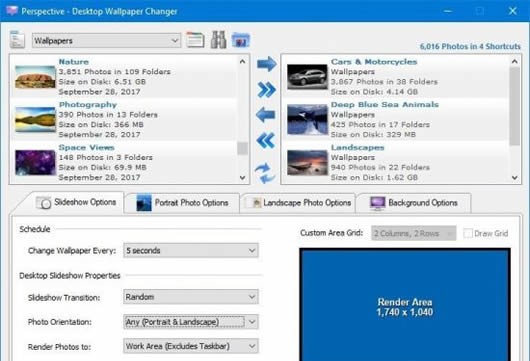This screenshot has width=530, height=361.
Task: Click left list scroll up arrow
Action: point(242,62)
